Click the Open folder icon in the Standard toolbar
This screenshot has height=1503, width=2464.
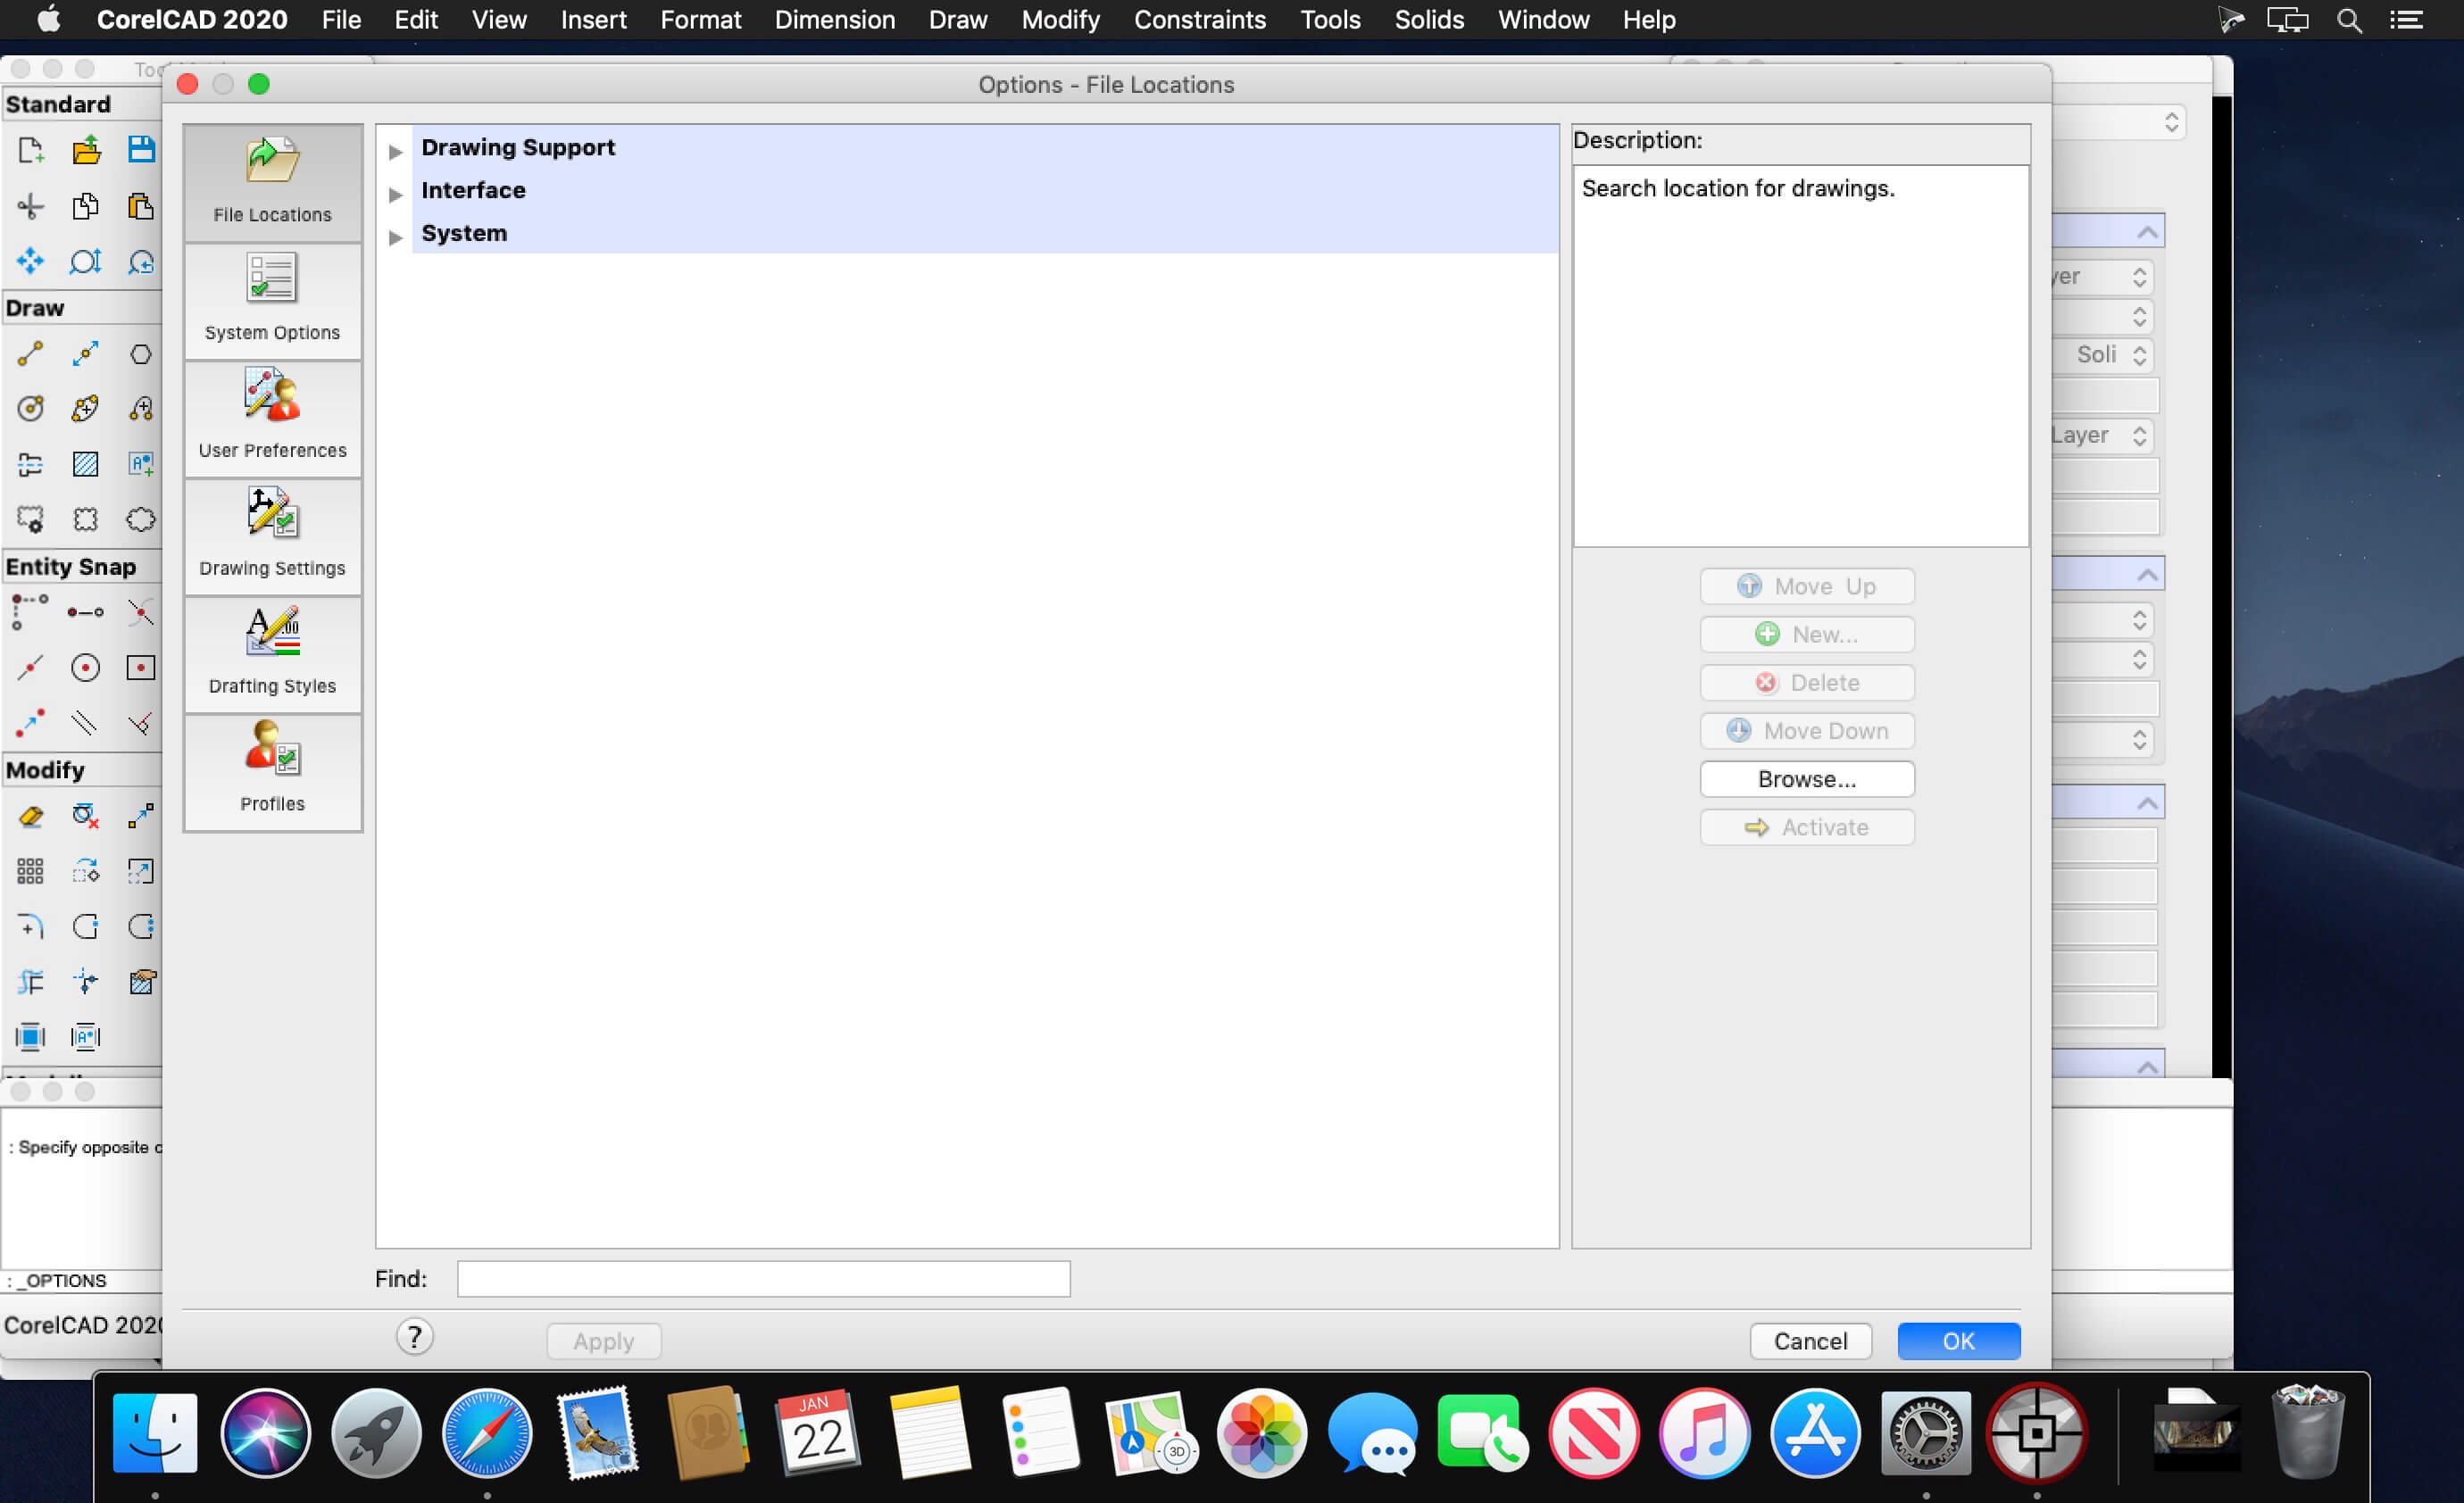coord(86,150)
